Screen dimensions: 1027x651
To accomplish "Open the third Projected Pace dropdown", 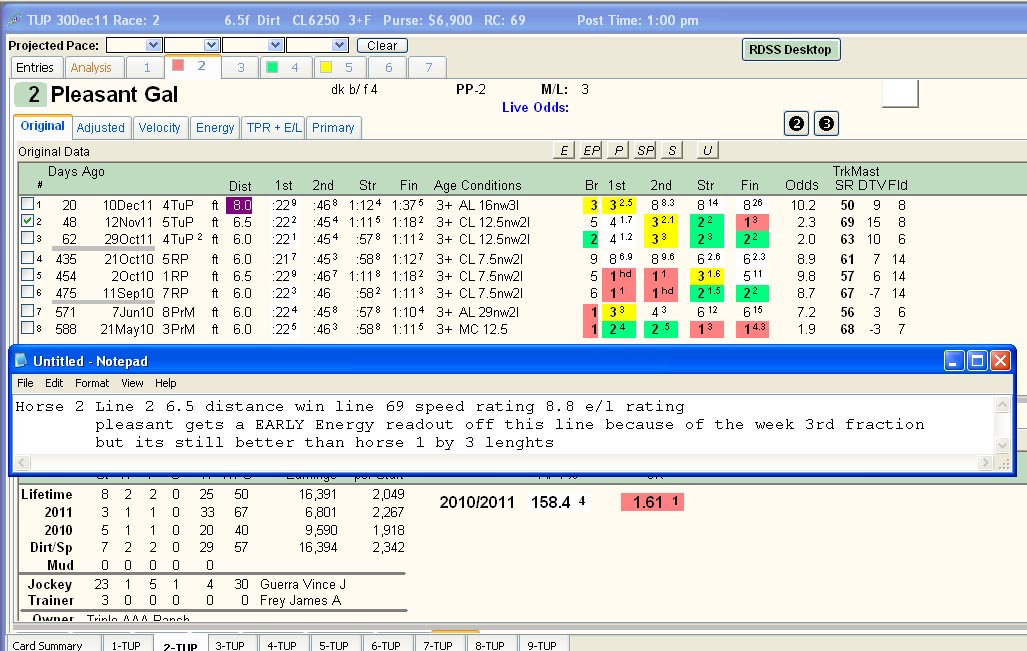I will pyautogui.click(x=275, y=45).
